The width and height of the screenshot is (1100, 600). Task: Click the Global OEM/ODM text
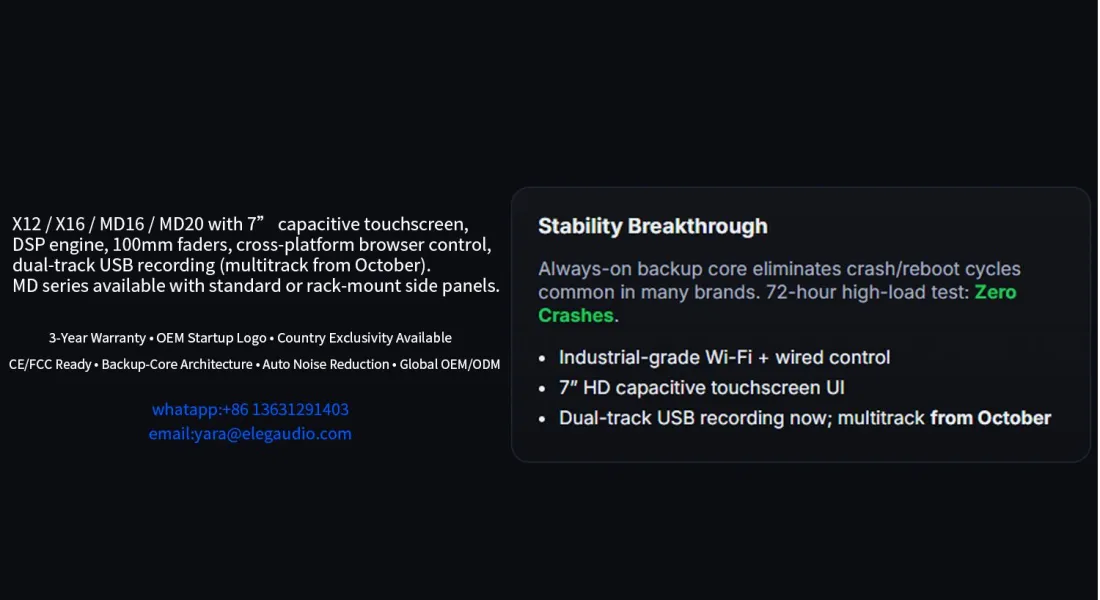coord(449,364)
